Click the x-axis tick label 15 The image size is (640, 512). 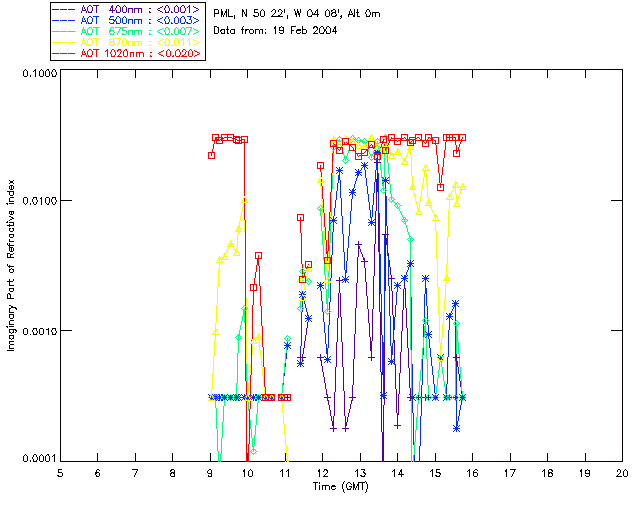pos(435,473)
